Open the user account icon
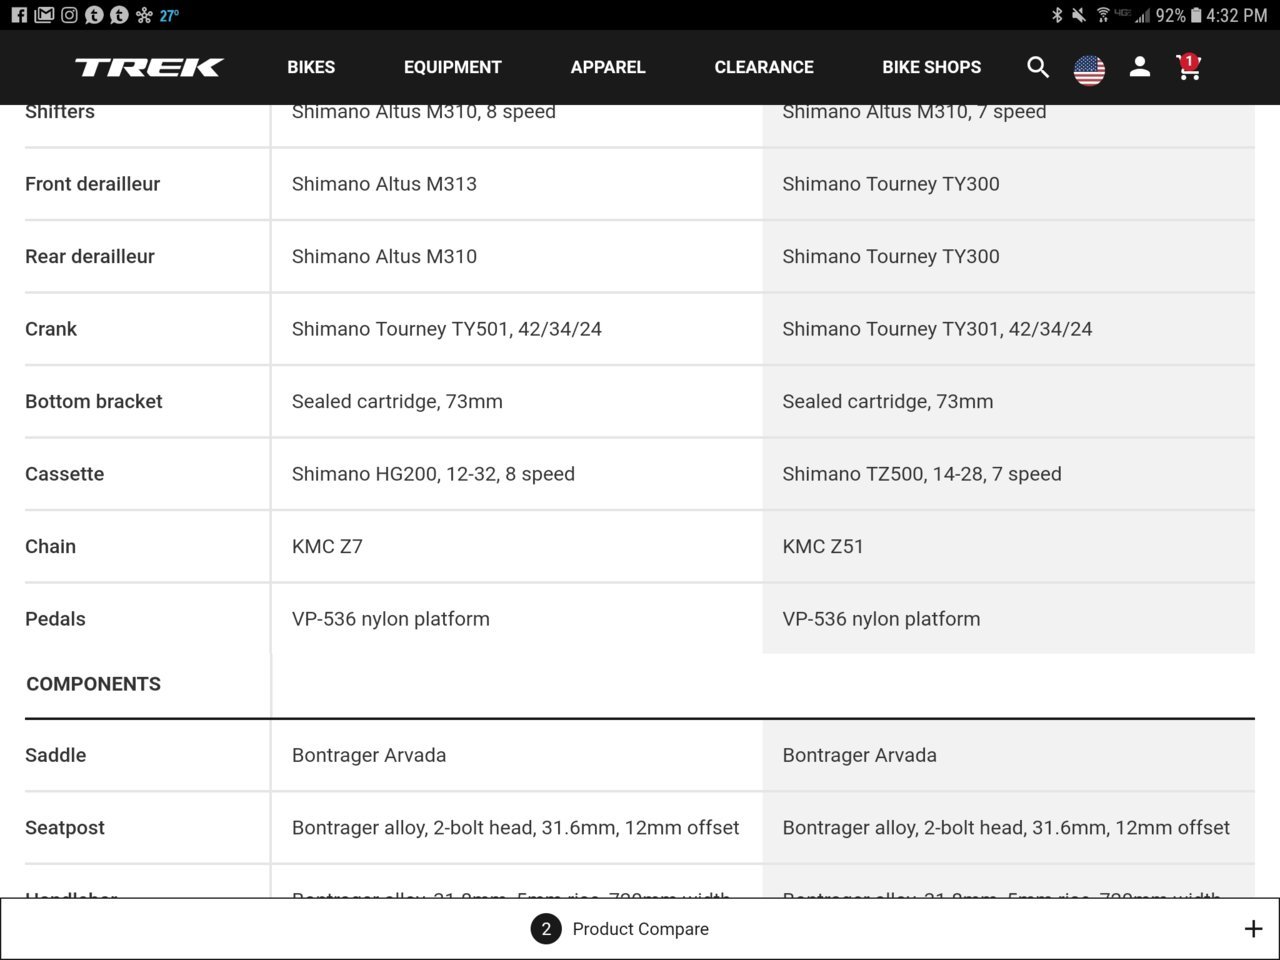Image resolution: width=1280 pixels, height=960 pixels. pyautogui.click(x=1139, y=67)
